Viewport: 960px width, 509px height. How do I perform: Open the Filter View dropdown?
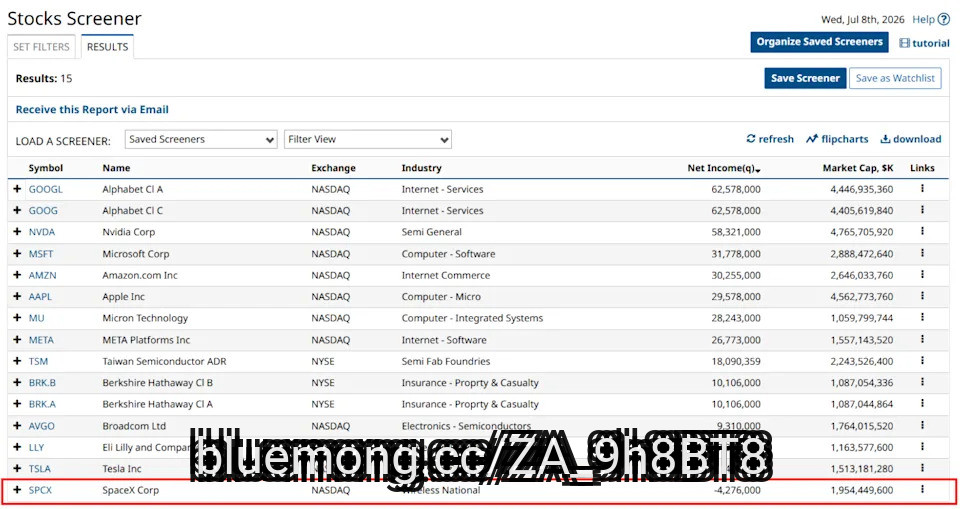pyautogui.click(x=367, y=139)
